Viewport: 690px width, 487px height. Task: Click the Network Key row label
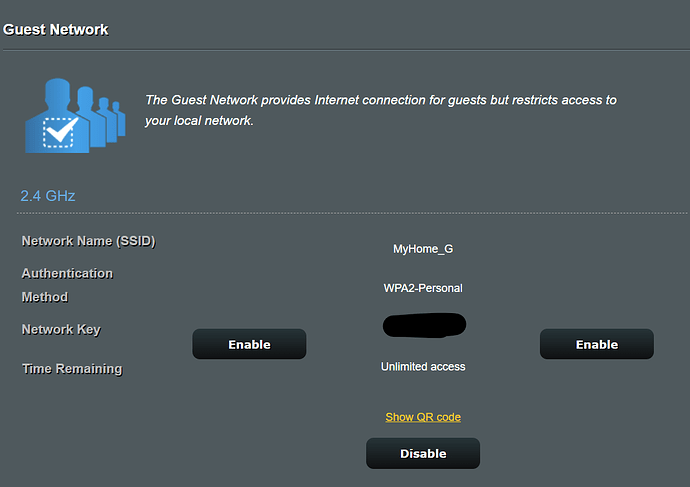coord(61,330)
